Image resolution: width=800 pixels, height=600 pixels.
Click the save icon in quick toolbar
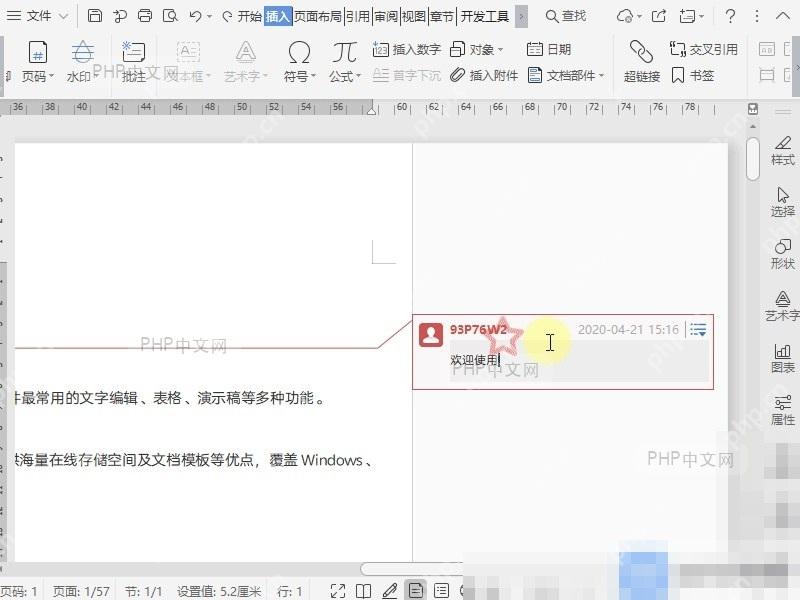(x=94, y=16)
